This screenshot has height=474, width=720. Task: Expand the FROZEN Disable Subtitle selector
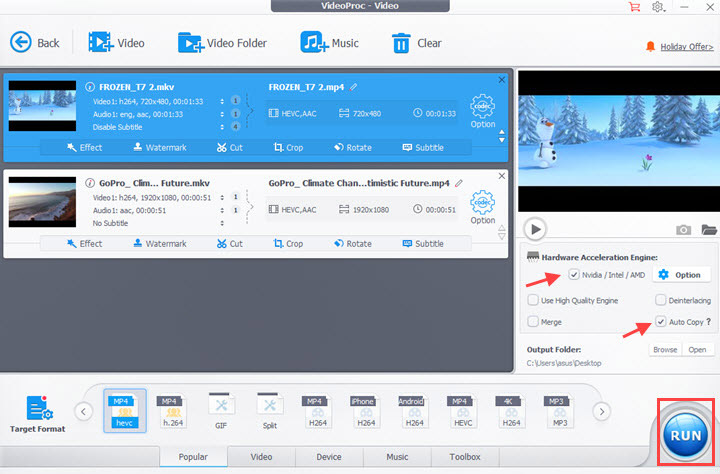(222, 127)
